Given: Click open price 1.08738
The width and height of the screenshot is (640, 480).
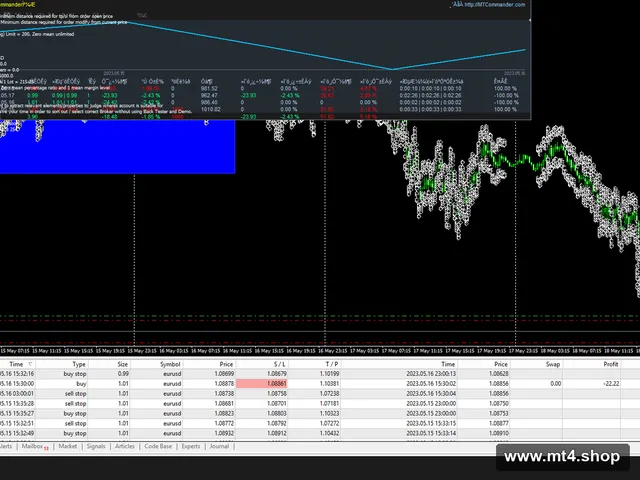Looking at the screenshot, I should [x=224, y=393].
